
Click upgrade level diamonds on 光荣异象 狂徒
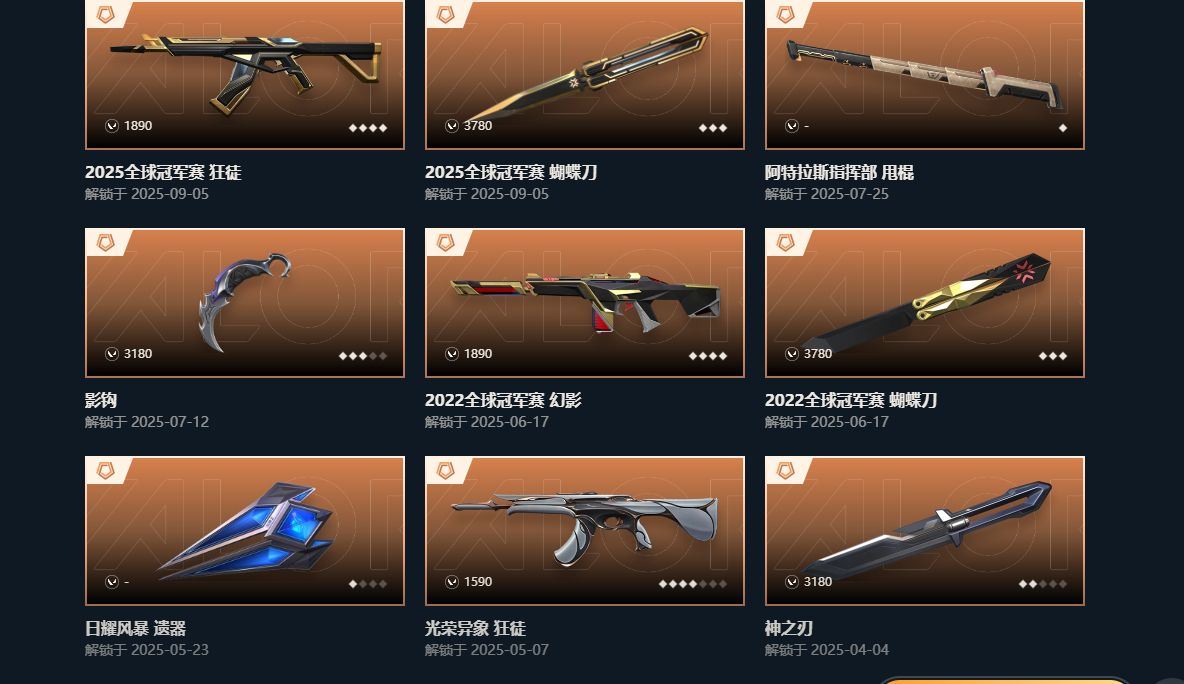click(x=692, y=584)
